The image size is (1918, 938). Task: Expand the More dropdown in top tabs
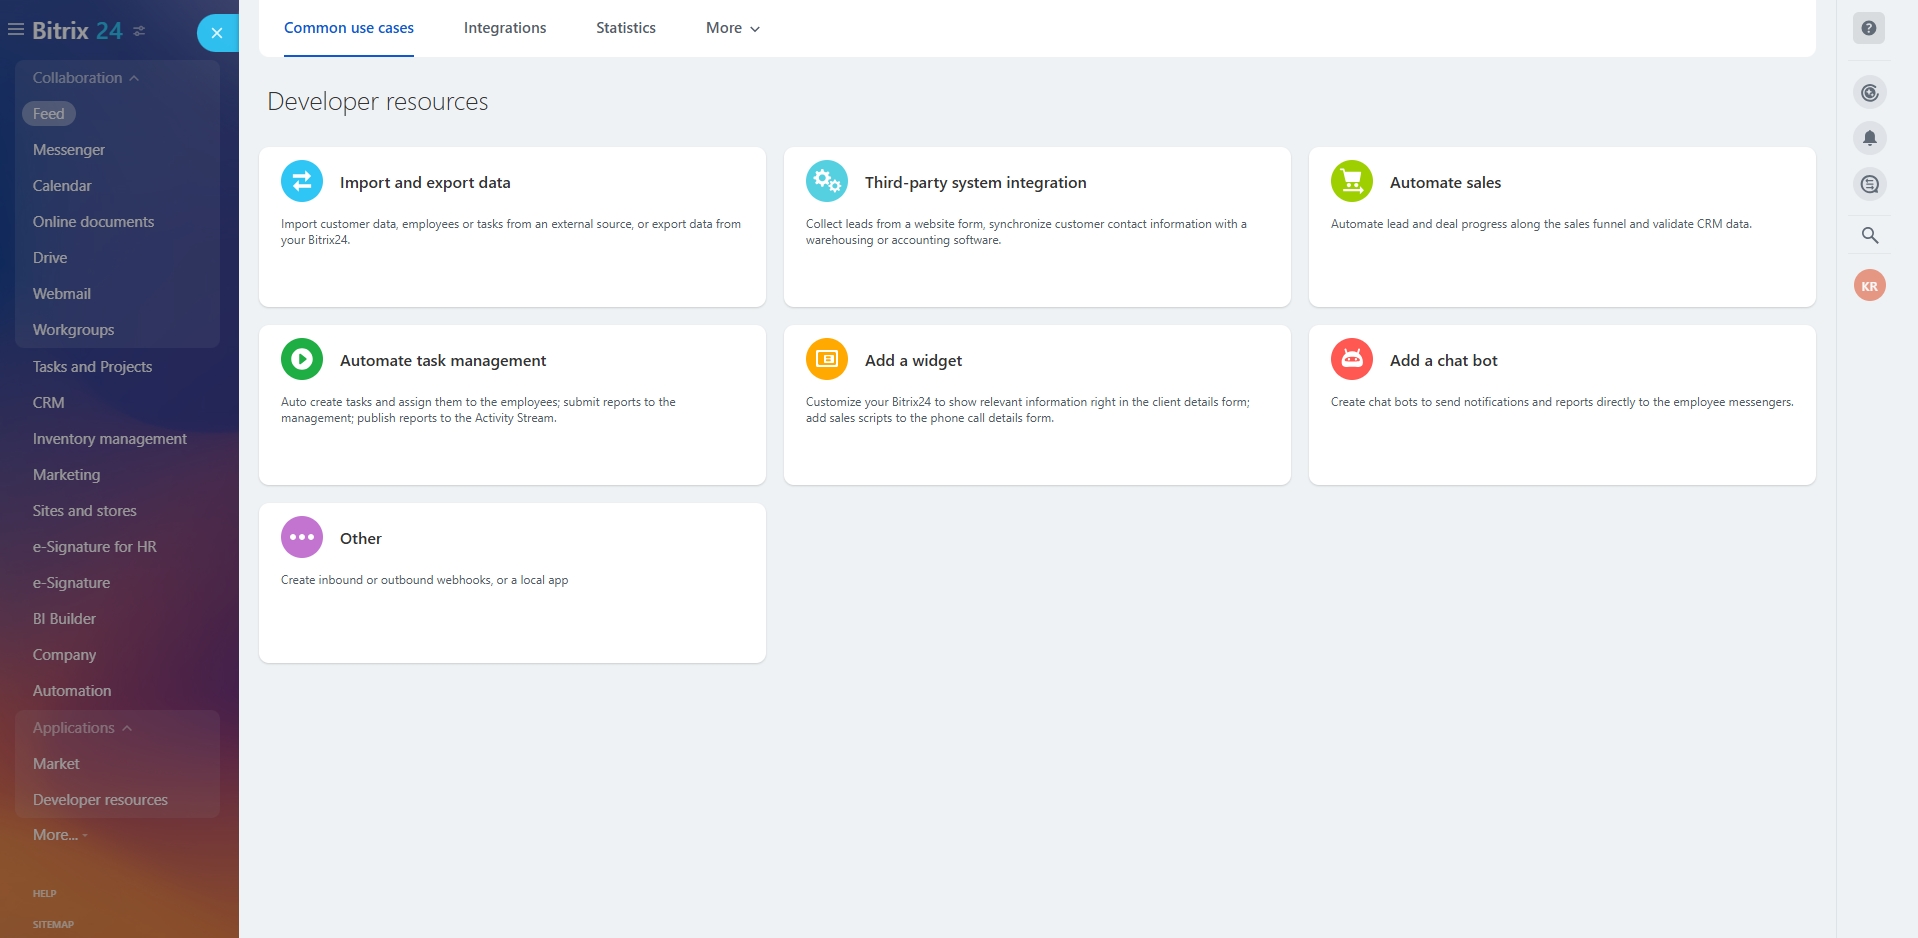pyautogui.click(x=732, y=28)
